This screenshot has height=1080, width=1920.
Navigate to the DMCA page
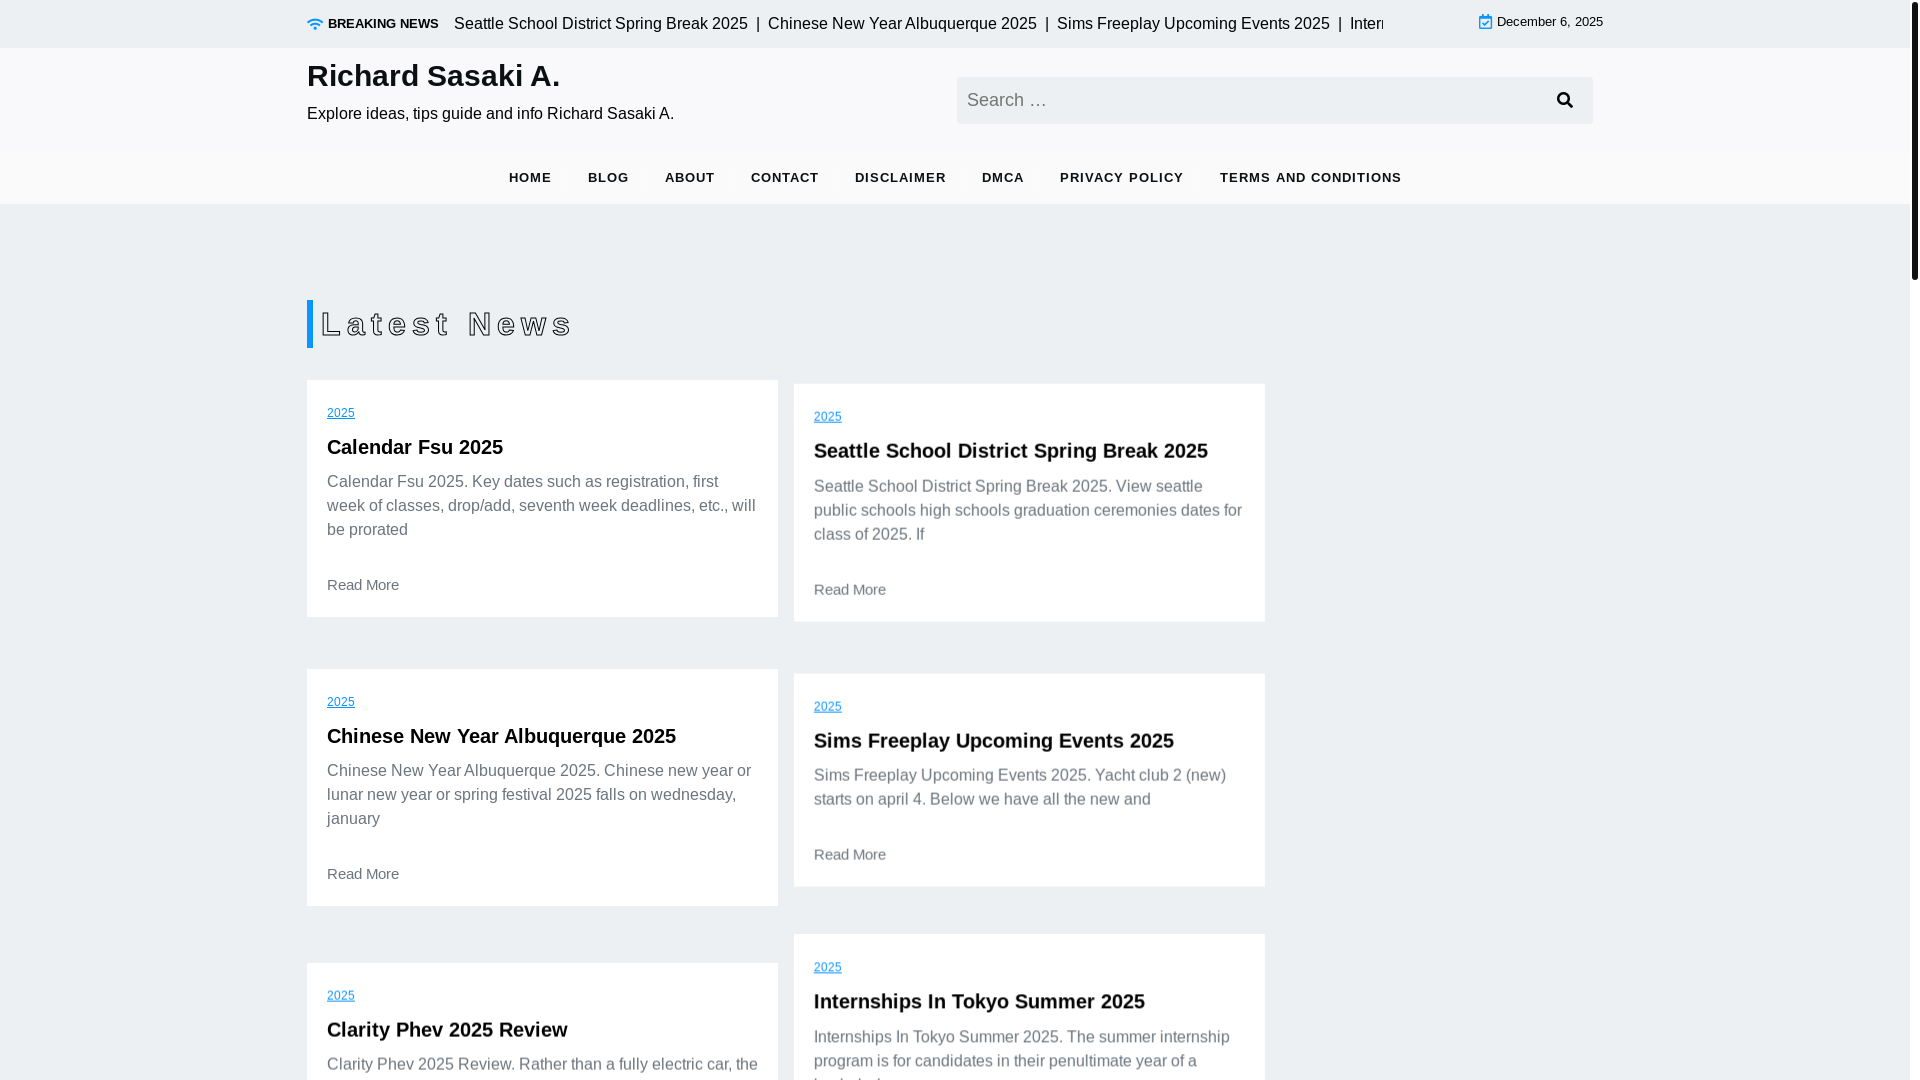coord(1003,178)
